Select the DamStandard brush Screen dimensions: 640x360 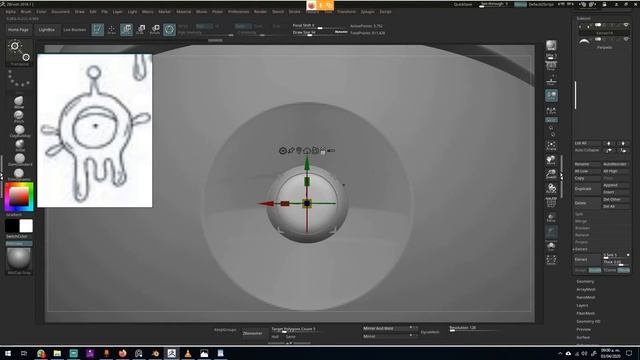[x=19, y=160]
